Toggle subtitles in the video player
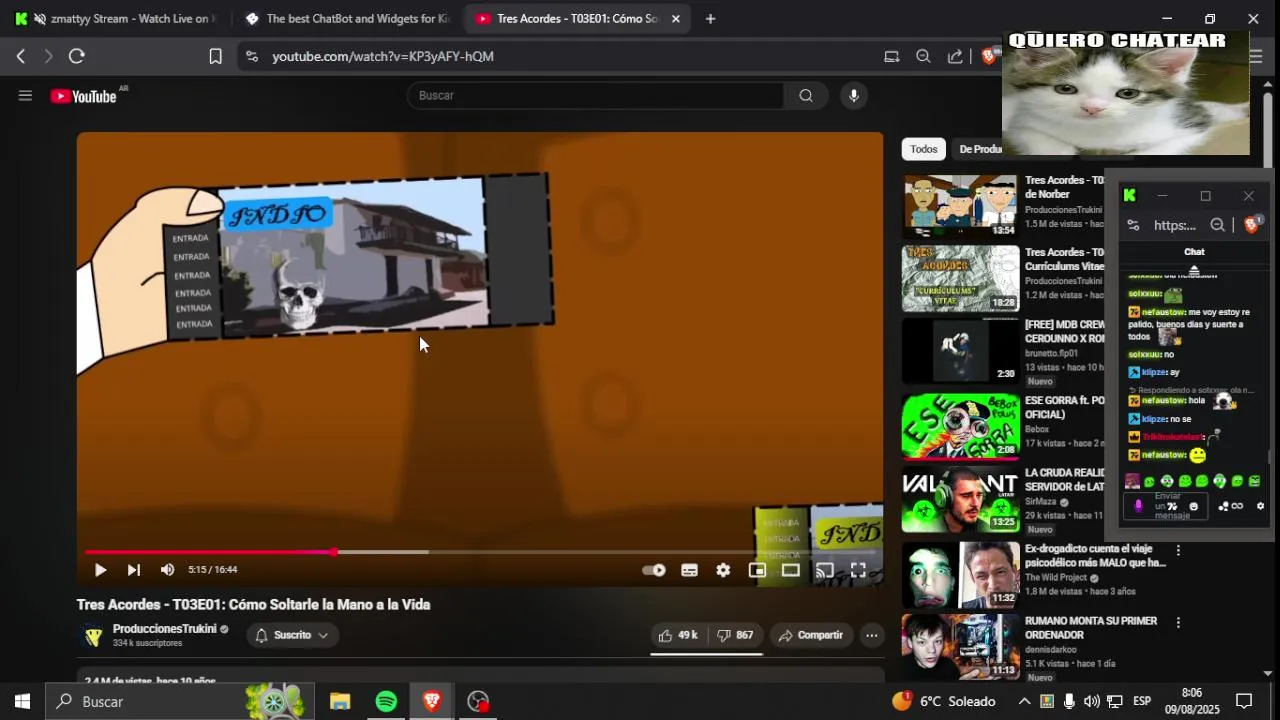The height and width of the screenshot is (720, 1280). click(x=689, y=570)
